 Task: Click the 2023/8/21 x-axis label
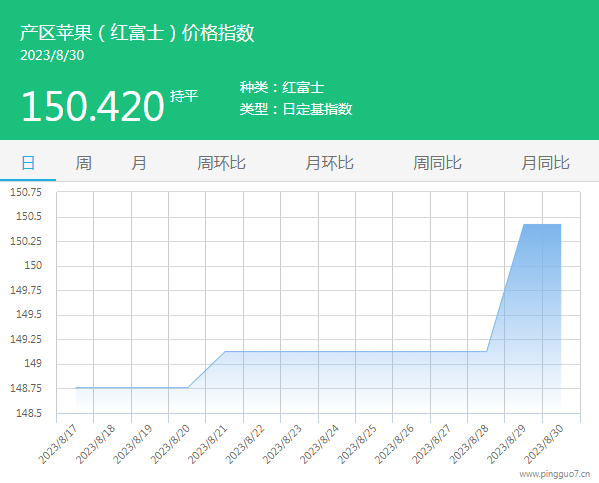click(207, 444)
